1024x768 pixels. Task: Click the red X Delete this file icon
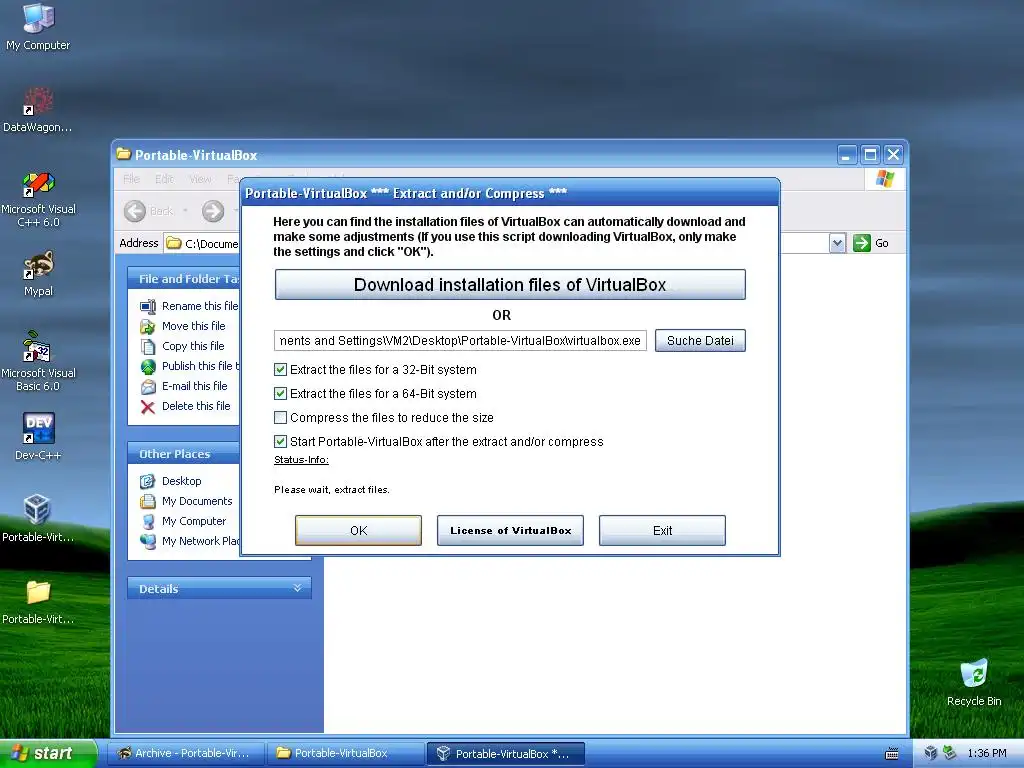click(148, 407)
